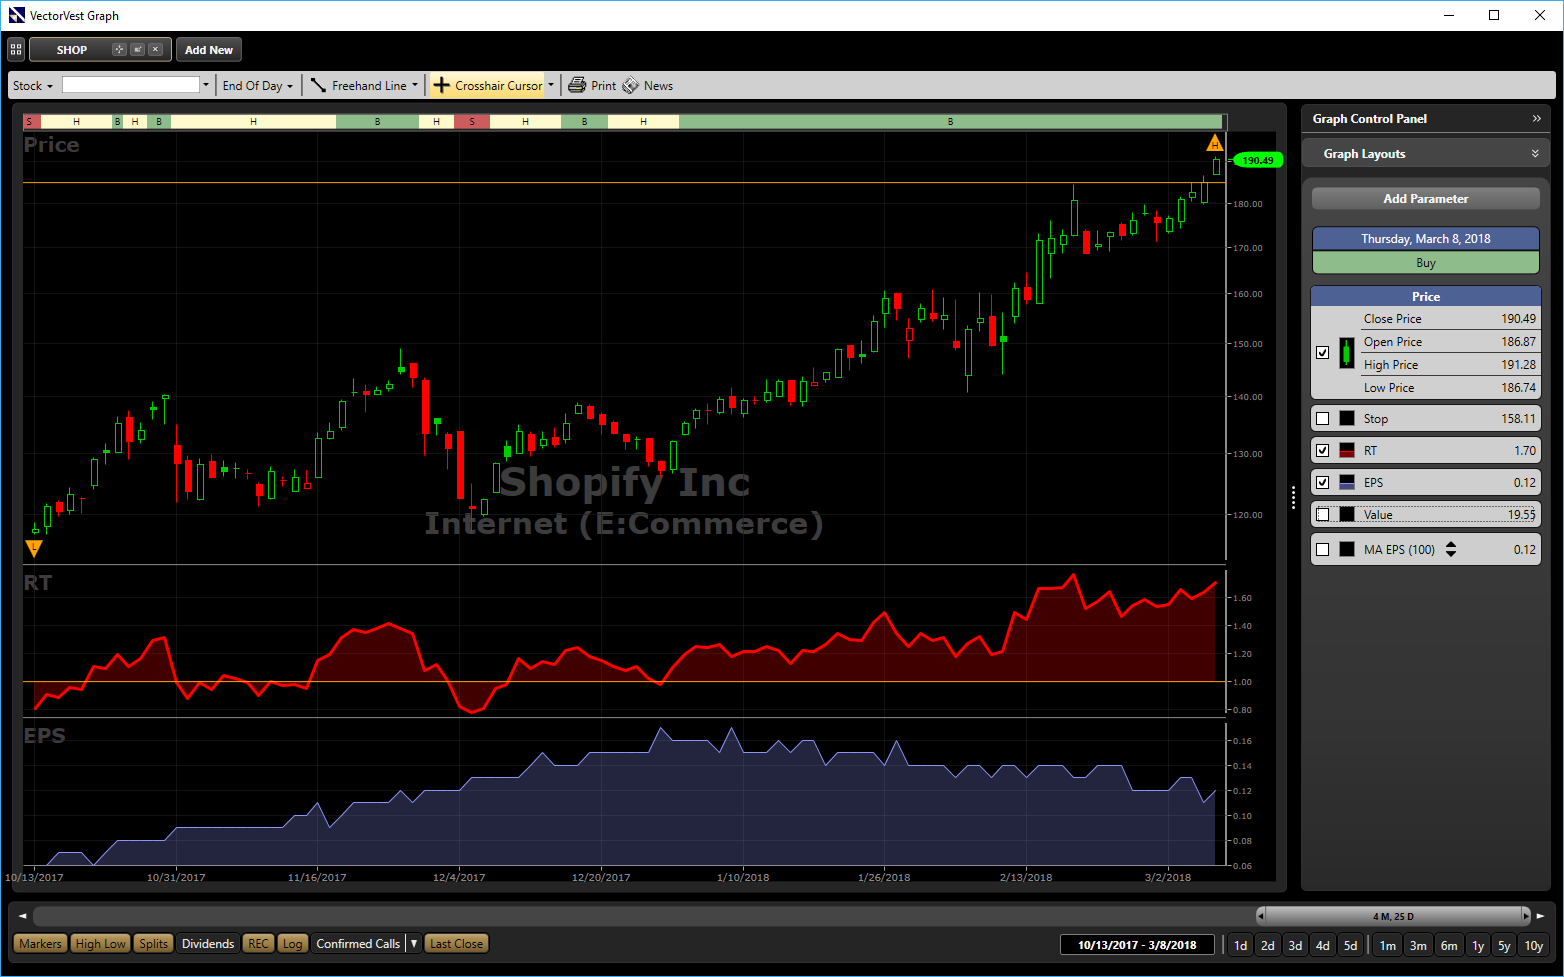
Task: Set the range to 5d
Action: [1350, 945]
